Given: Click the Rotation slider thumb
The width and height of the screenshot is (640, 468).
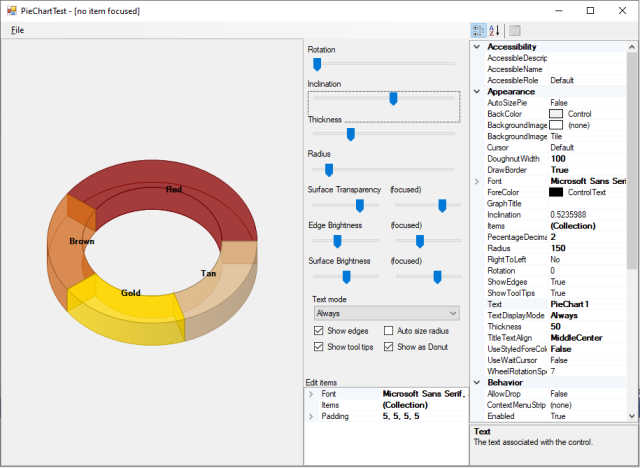Looking at the screenshot, I should (318, 63).
